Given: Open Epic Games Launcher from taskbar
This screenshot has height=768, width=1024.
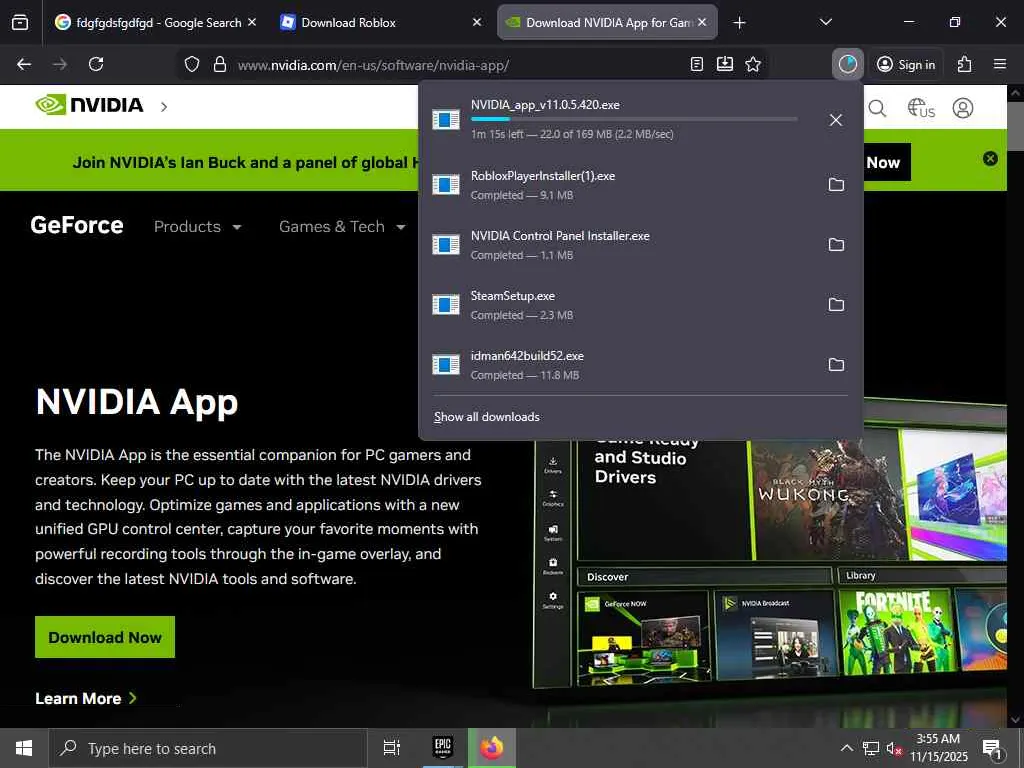Looking at the screenshot, I should [443, 748].
